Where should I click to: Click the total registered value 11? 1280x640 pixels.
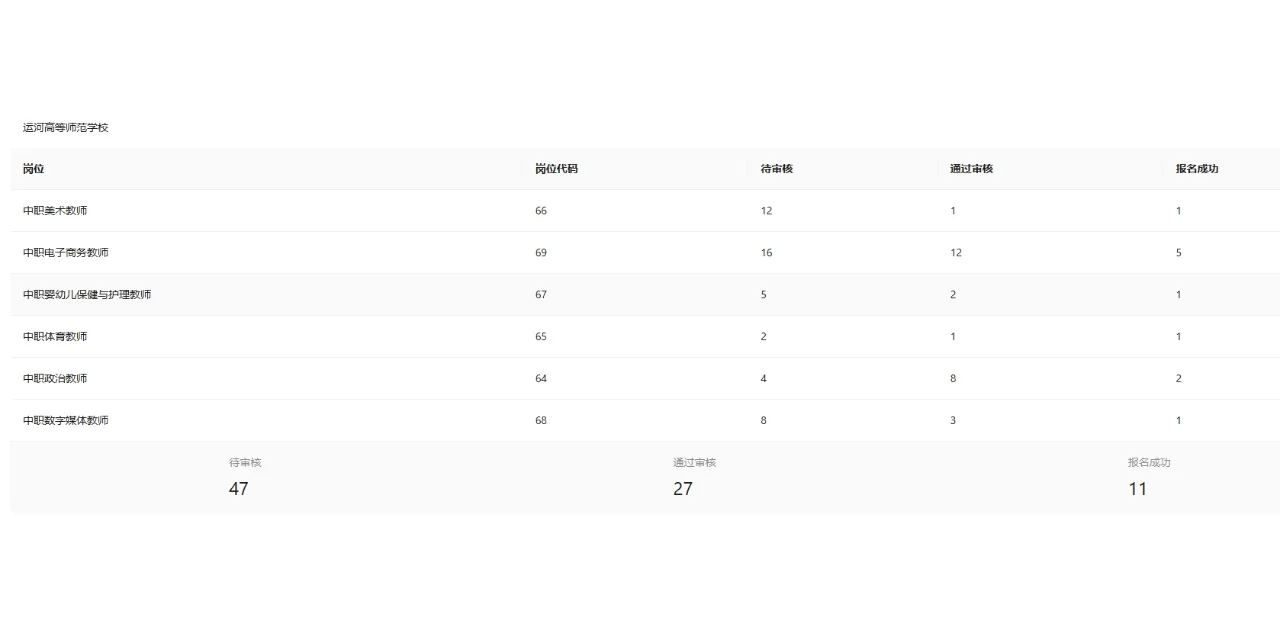(1137, 489)
